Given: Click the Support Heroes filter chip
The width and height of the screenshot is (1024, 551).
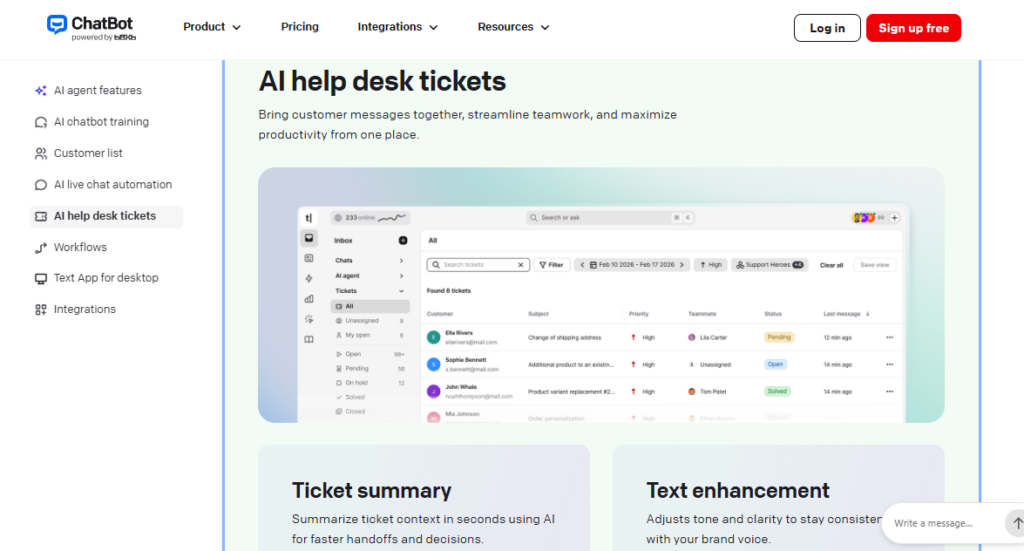Looking at the screenshot, I should point(769,265).
